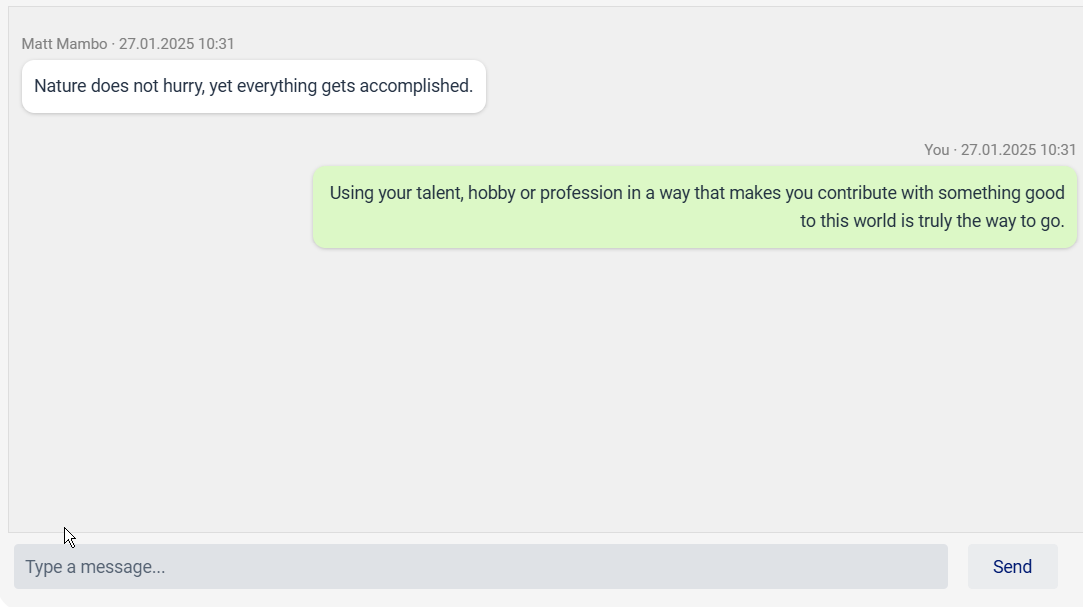Click the timestamp next to Matt Mambo's name
Image resolution: width=1083 pixels, height=607 pixels.
177,44
